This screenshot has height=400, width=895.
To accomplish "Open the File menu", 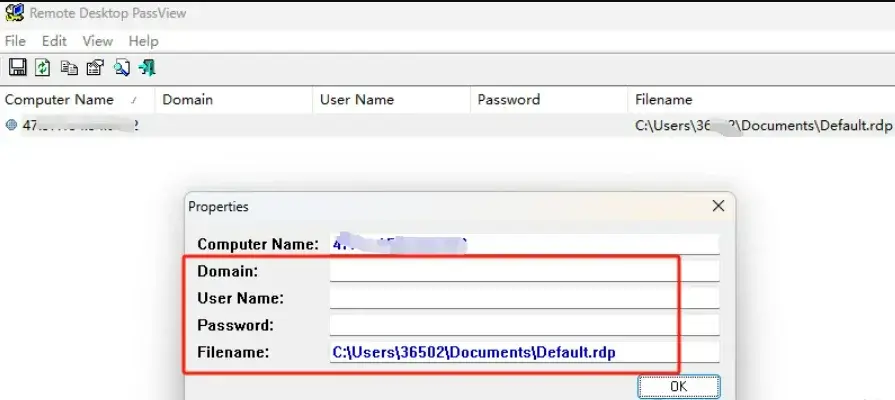I will tap(15, 41).
